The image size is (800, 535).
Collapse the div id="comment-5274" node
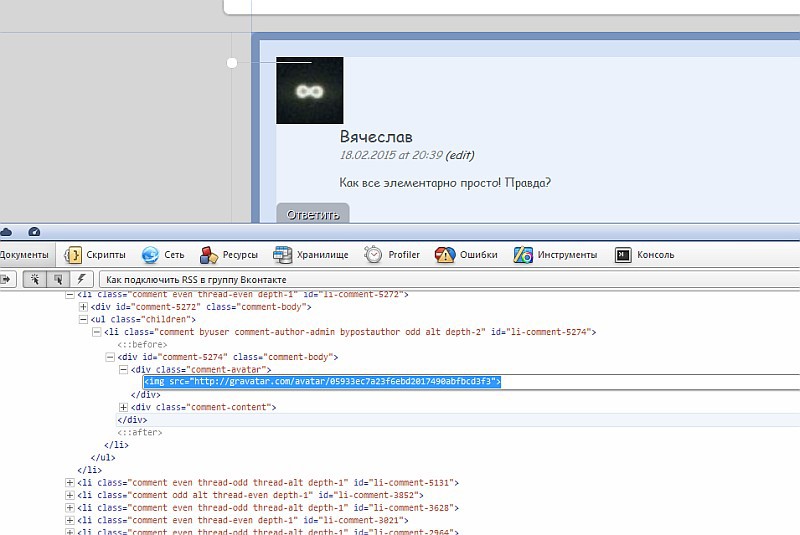tap(110, 357)
